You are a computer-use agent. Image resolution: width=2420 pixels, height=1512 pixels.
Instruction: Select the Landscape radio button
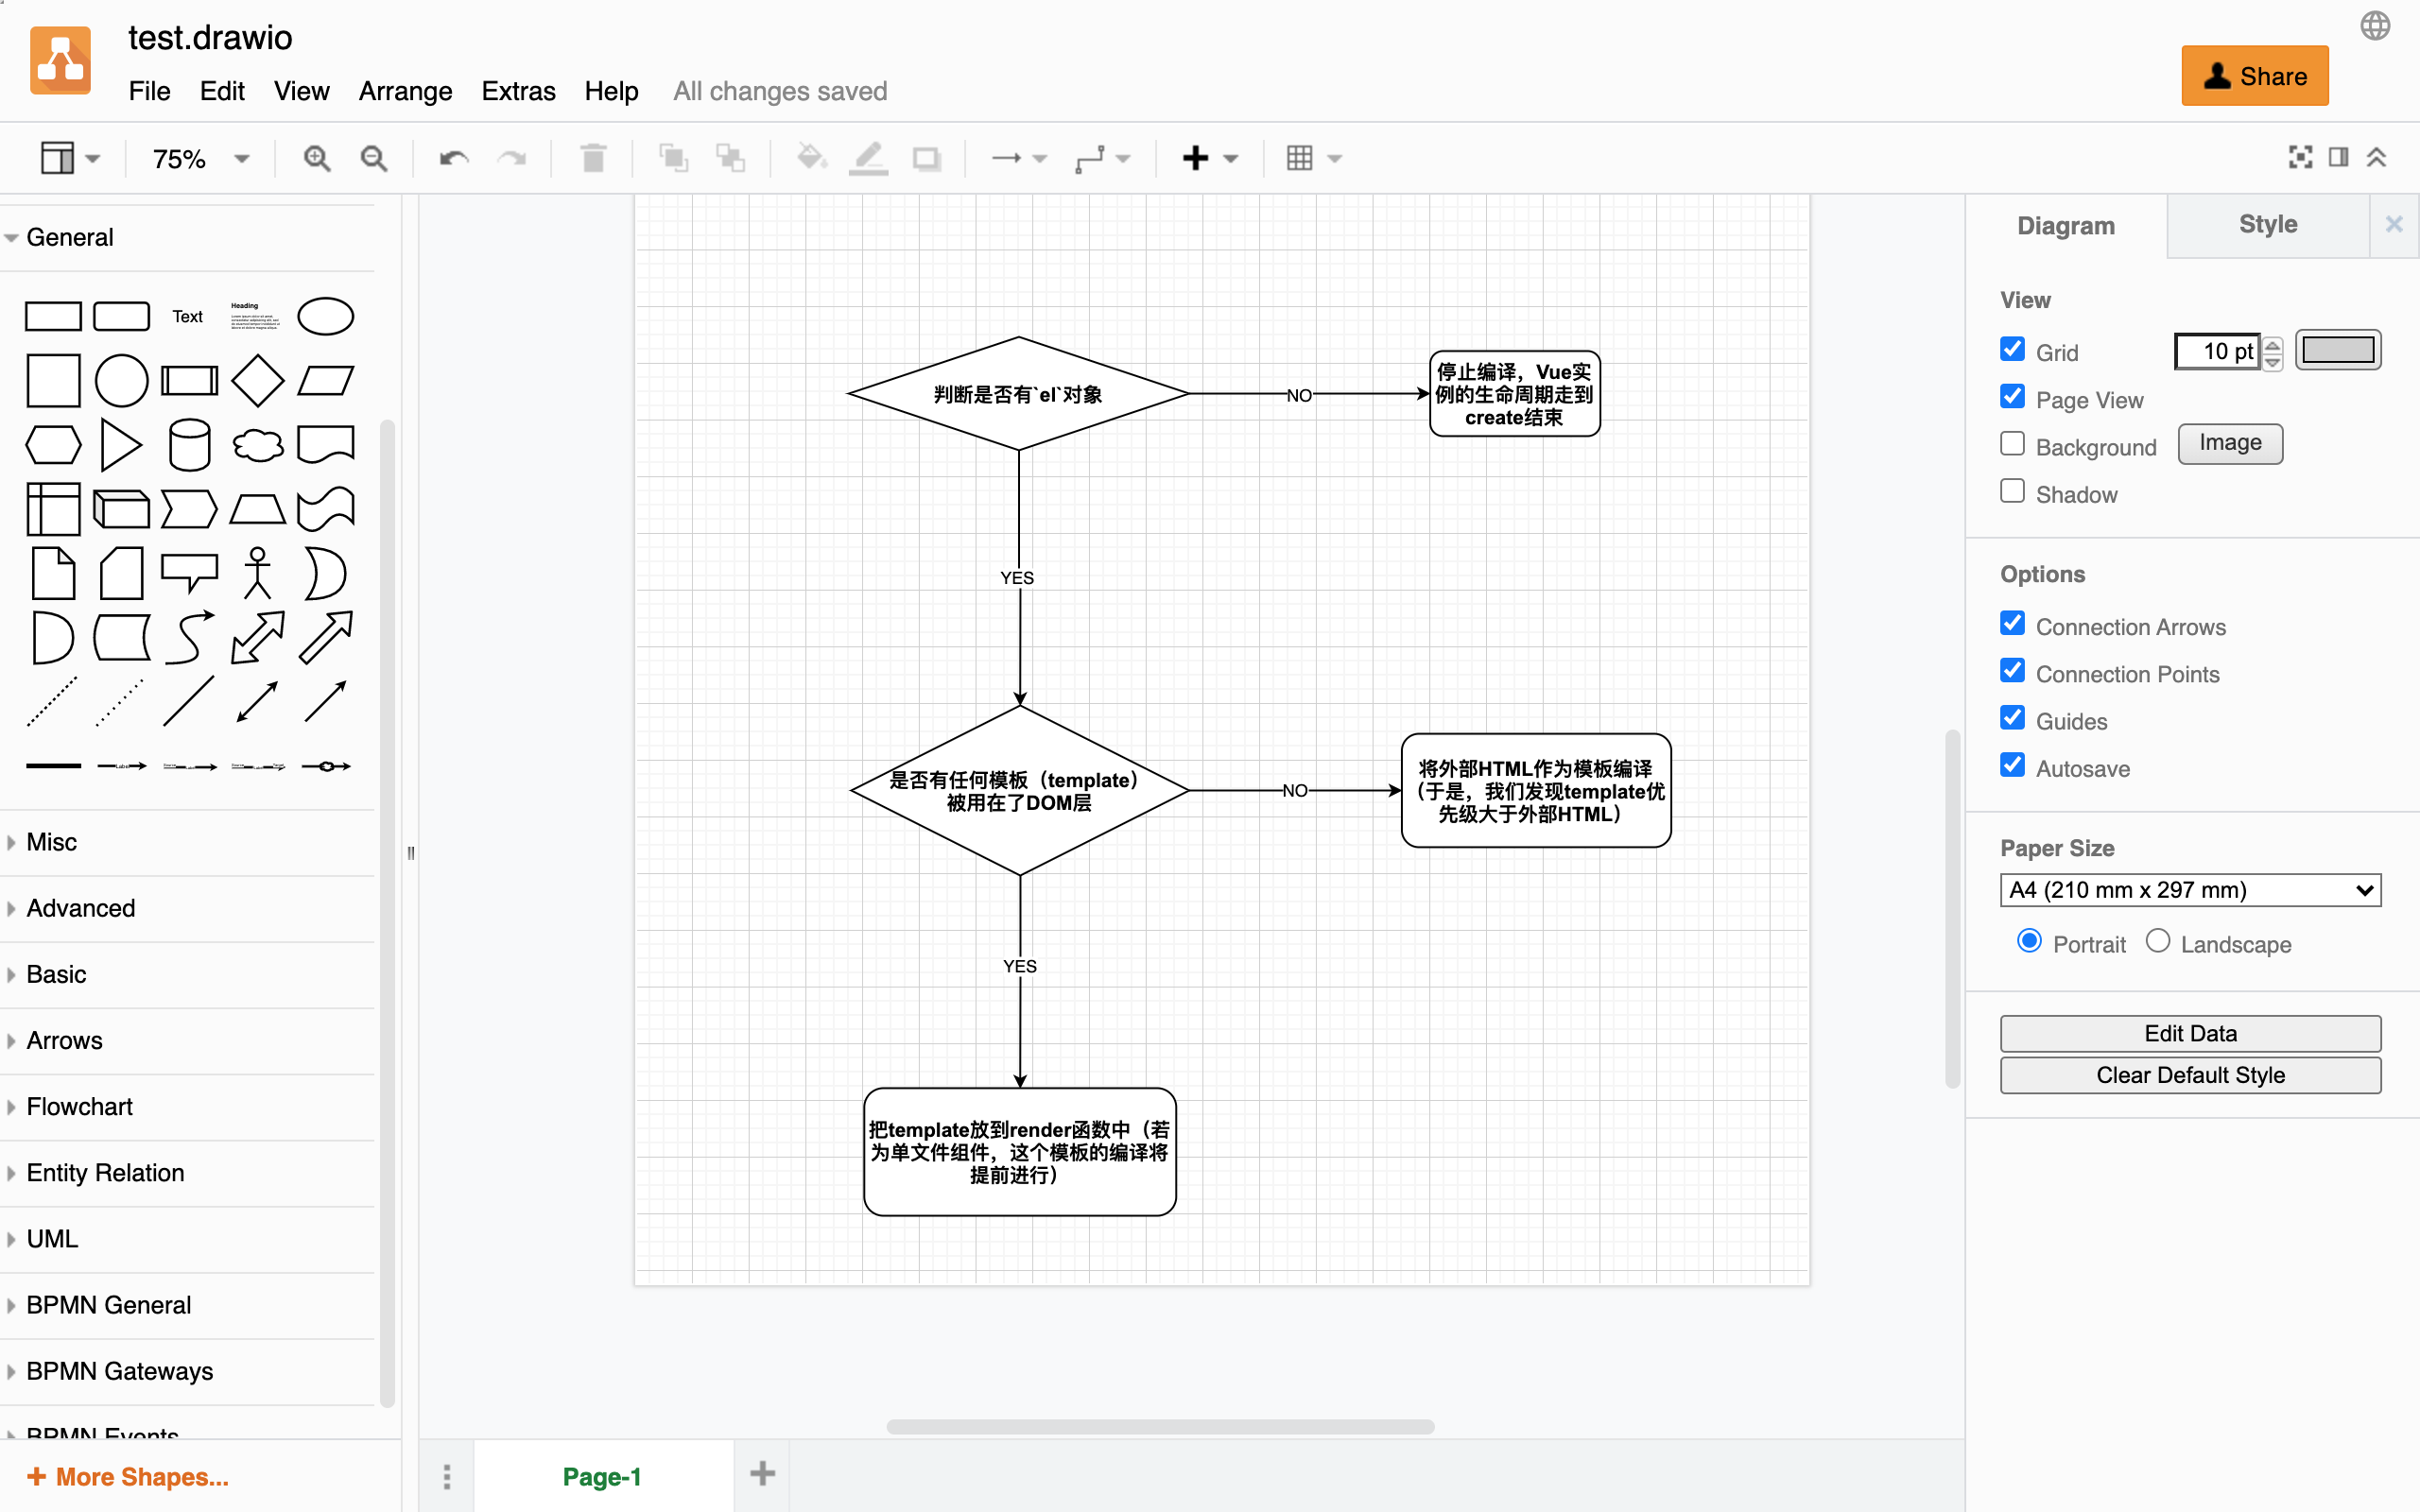click(x=2158, y=941)
